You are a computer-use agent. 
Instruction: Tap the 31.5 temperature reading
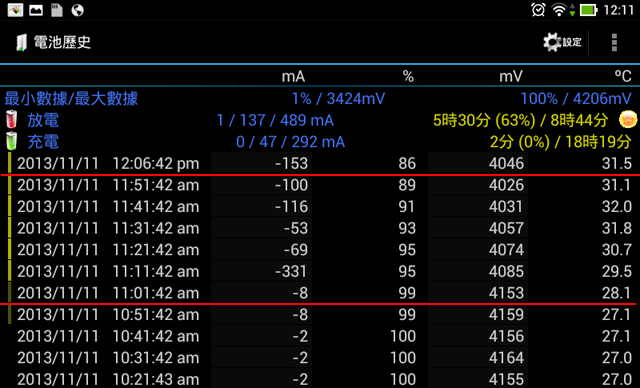[x=617, y=164]
